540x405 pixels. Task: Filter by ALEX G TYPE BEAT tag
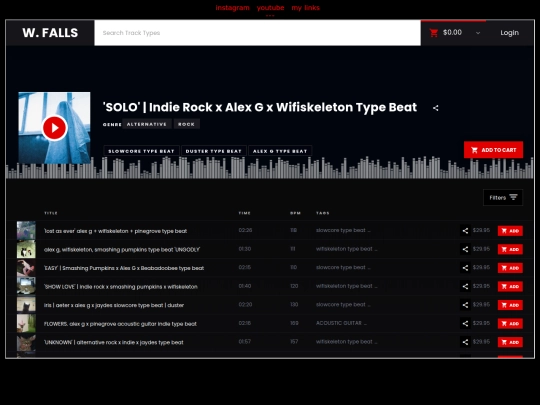(280, 151)
